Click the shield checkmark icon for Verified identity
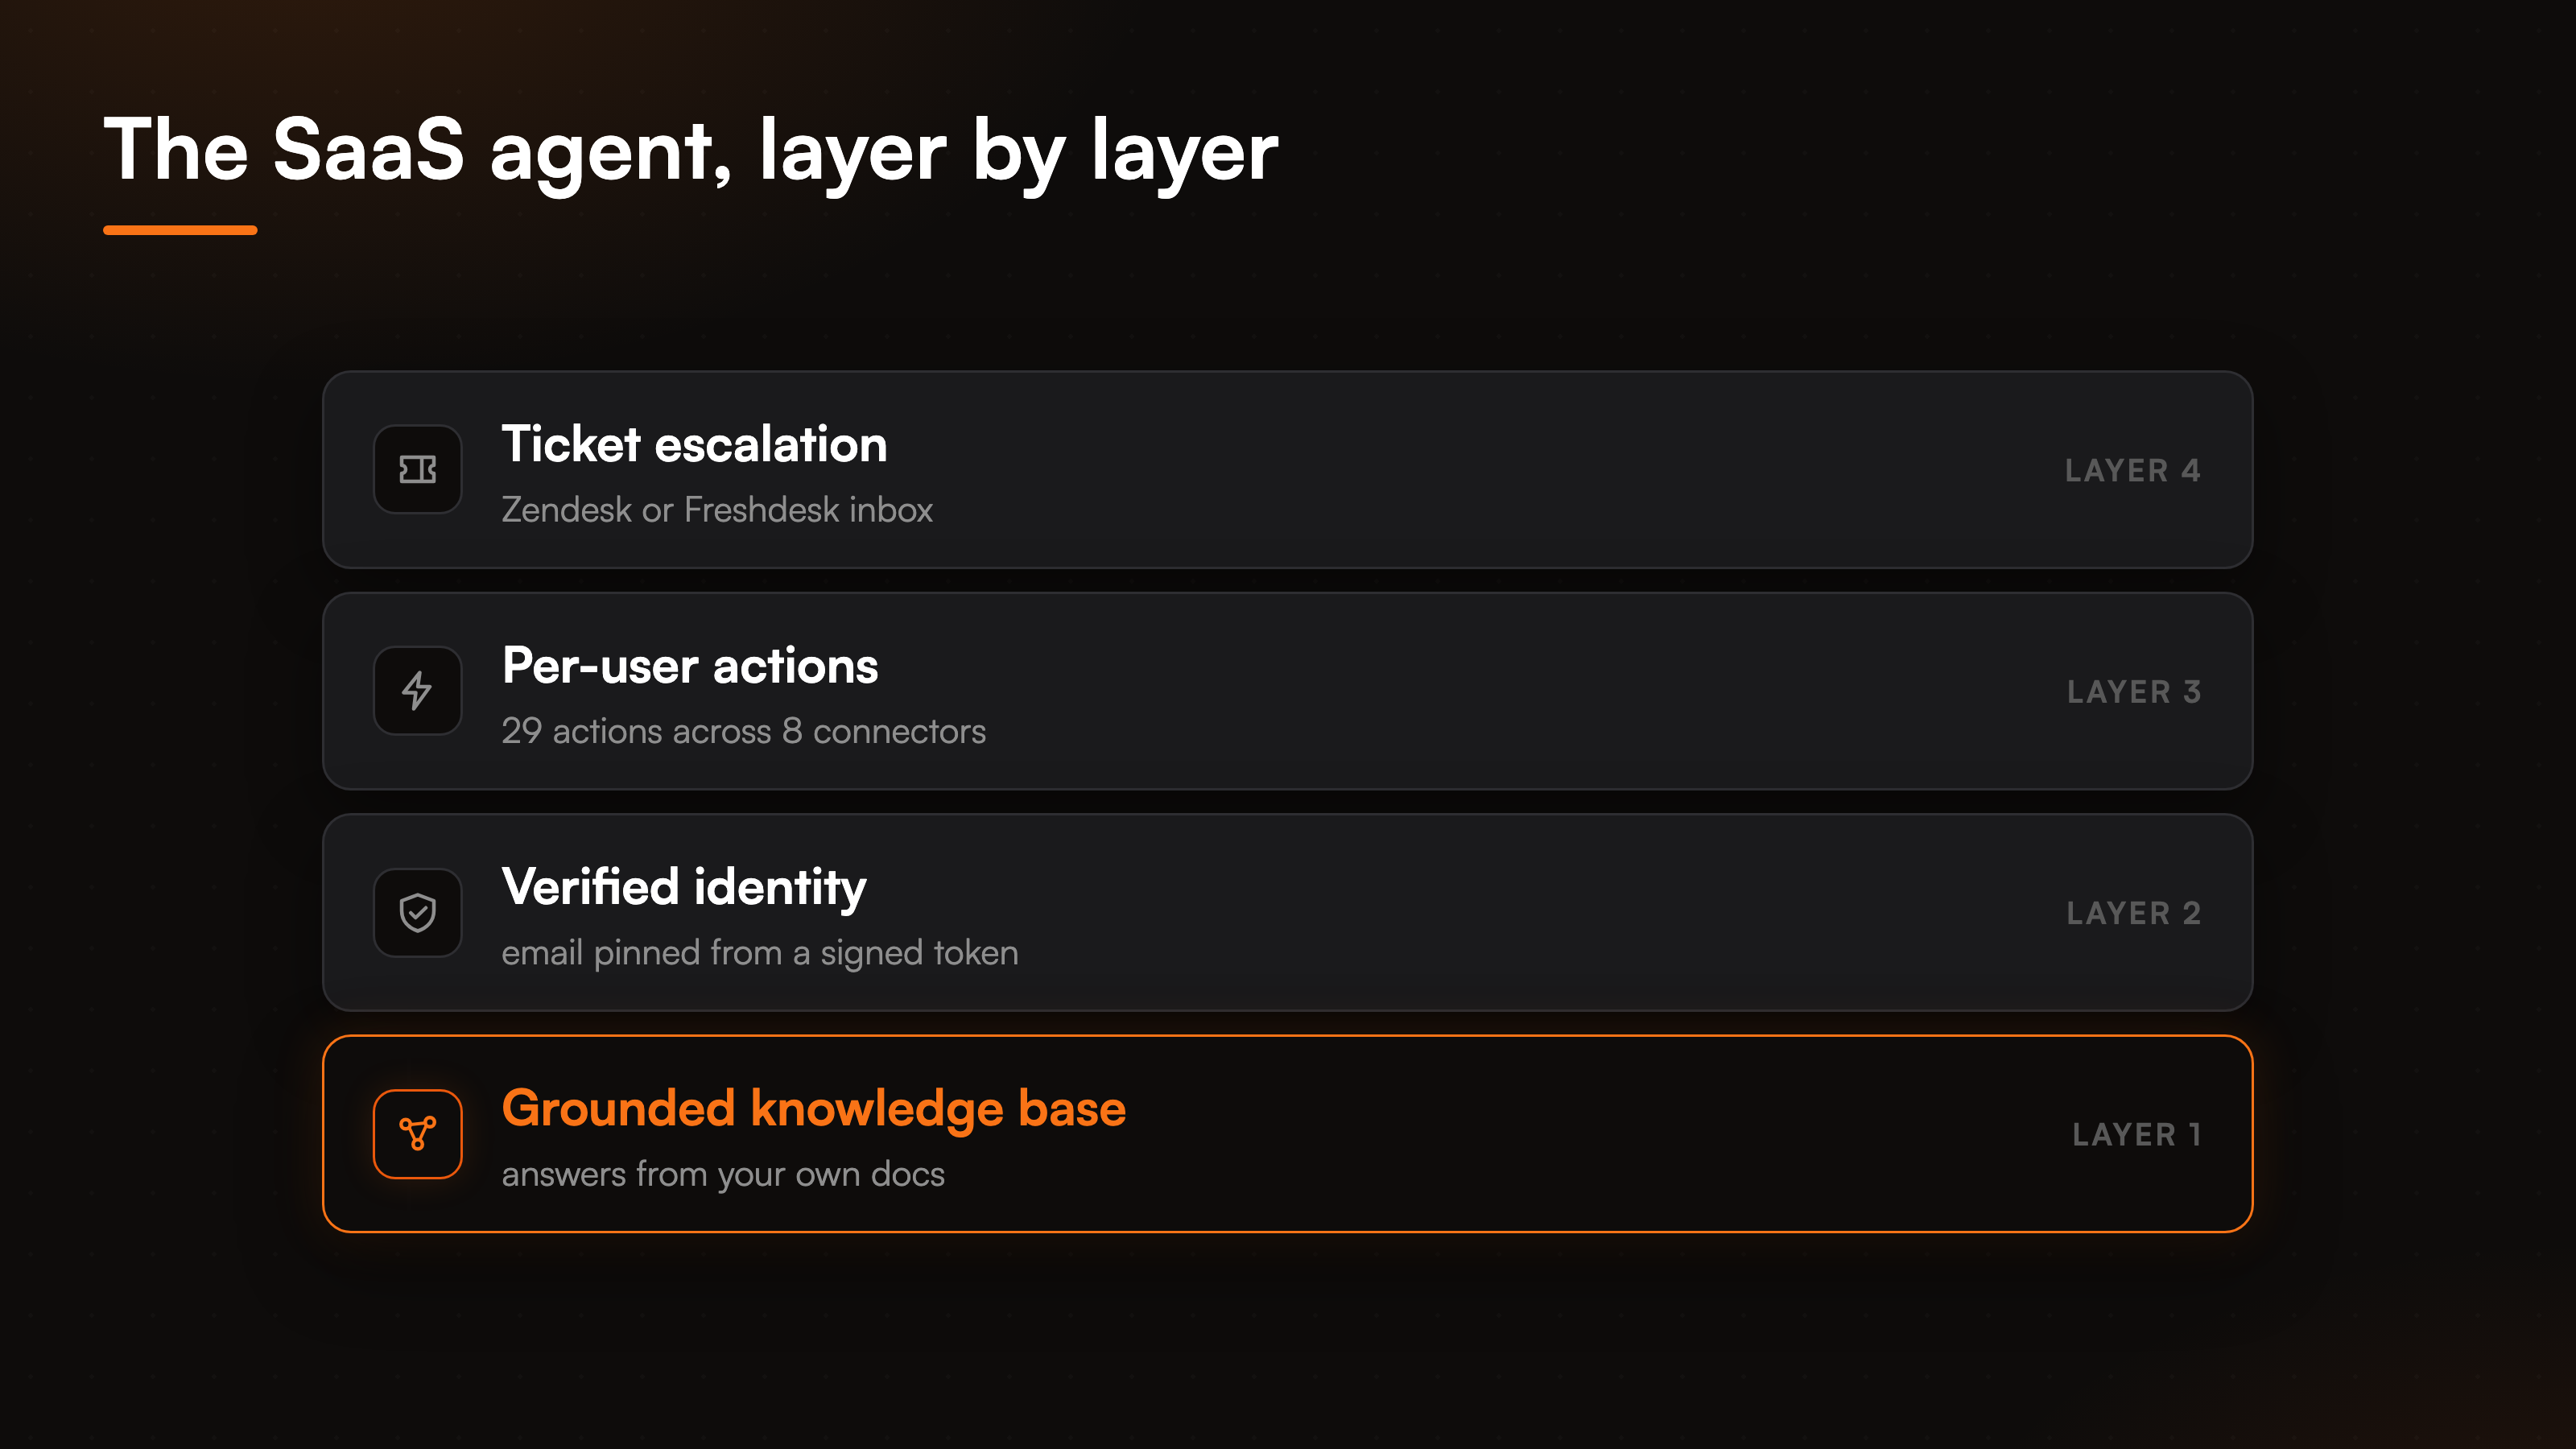Viewport: 2576px width, 1449px height. coord(417,912)
